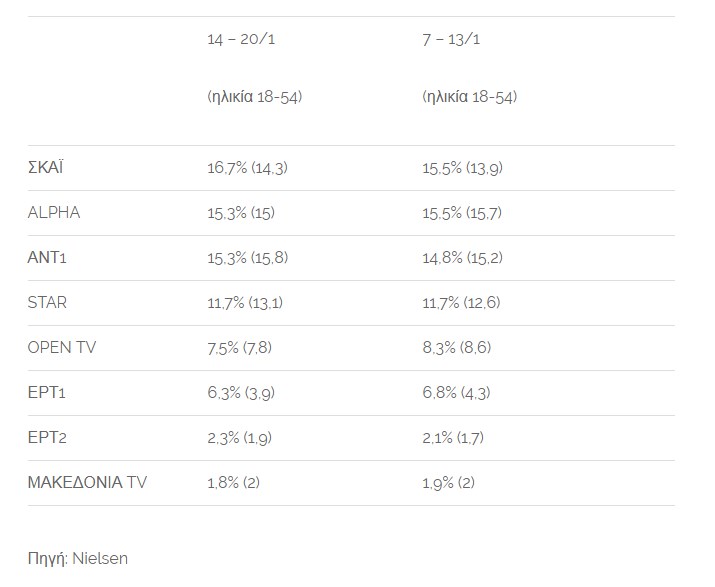Click ΜΑΚΕΔΟΝΙΑ TV value 1,9% (2)
Image resolution: width=715 pixels, height=587 pixels.
click(448, 483)
